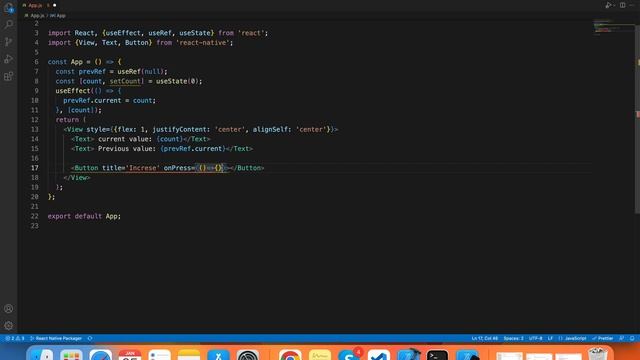Click 'justifyContent' in the View style
640x360 pixels.
pyautogui.click(x=180, y=129)
